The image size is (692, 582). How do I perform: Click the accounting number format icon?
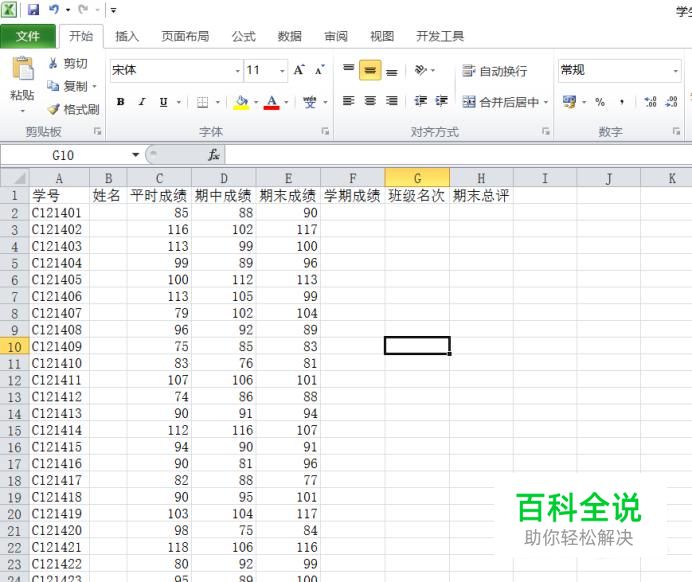coord(569,102)
